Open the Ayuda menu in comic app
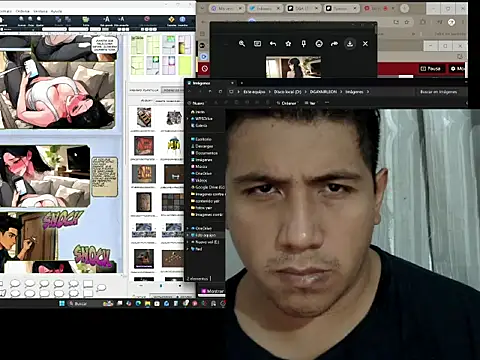480x360 pixels. (x=56, y=11)
